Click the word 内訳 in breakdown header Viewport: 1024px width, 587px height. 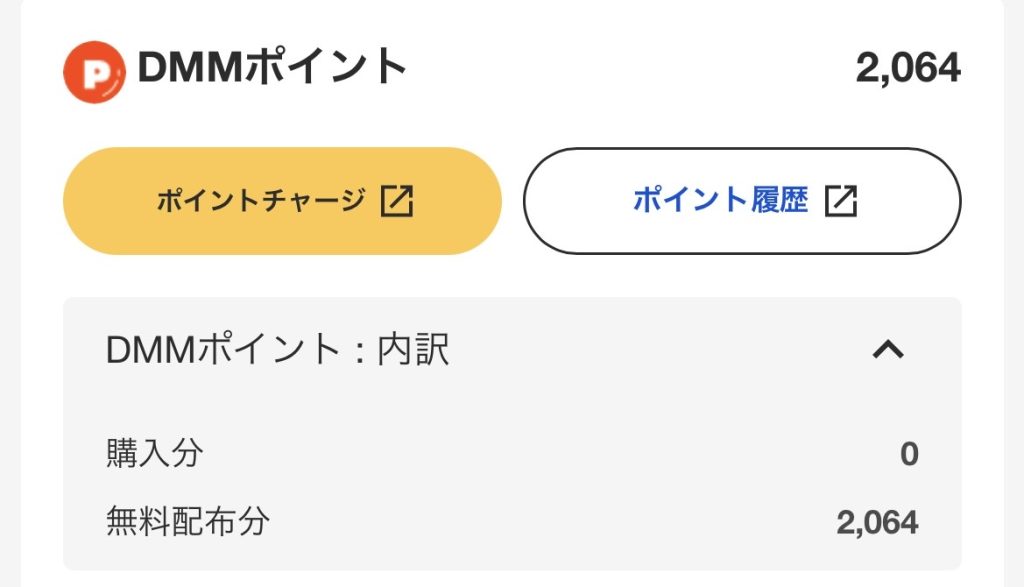point(413,349)
